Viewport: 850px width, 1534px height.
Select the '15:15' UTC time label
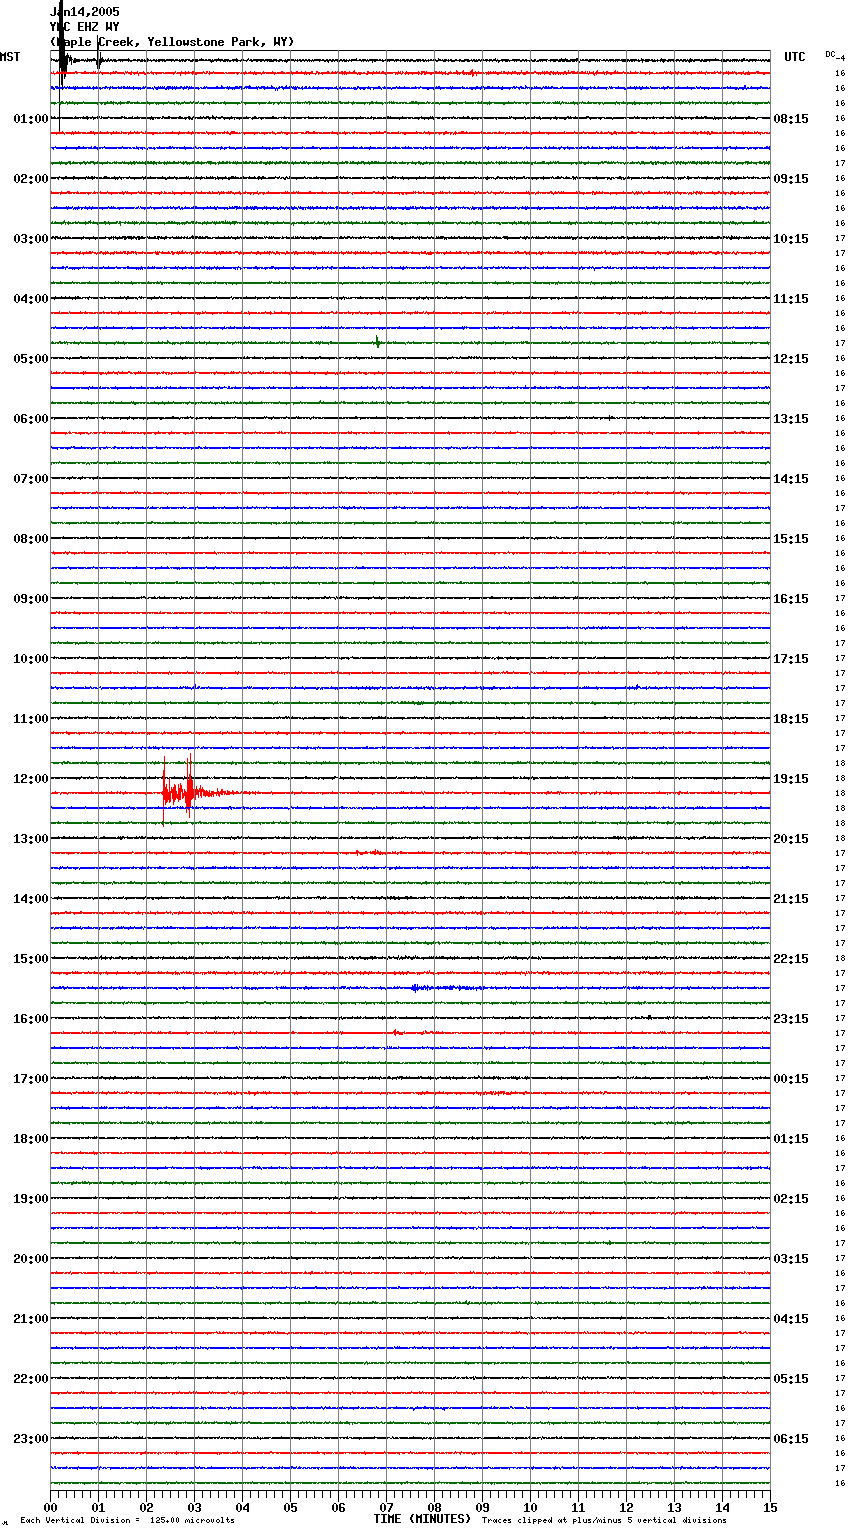791,539
